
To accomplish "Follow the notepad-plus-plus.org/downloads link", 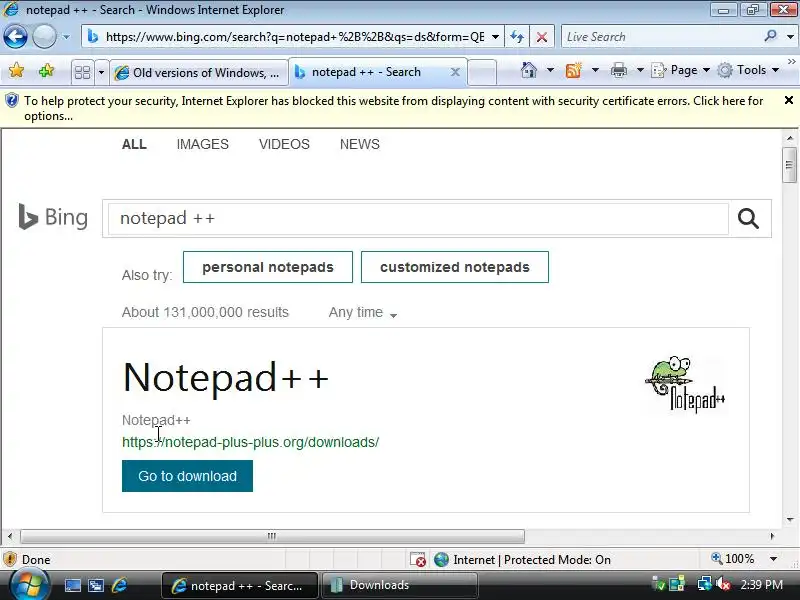I will tap(251, 442).
